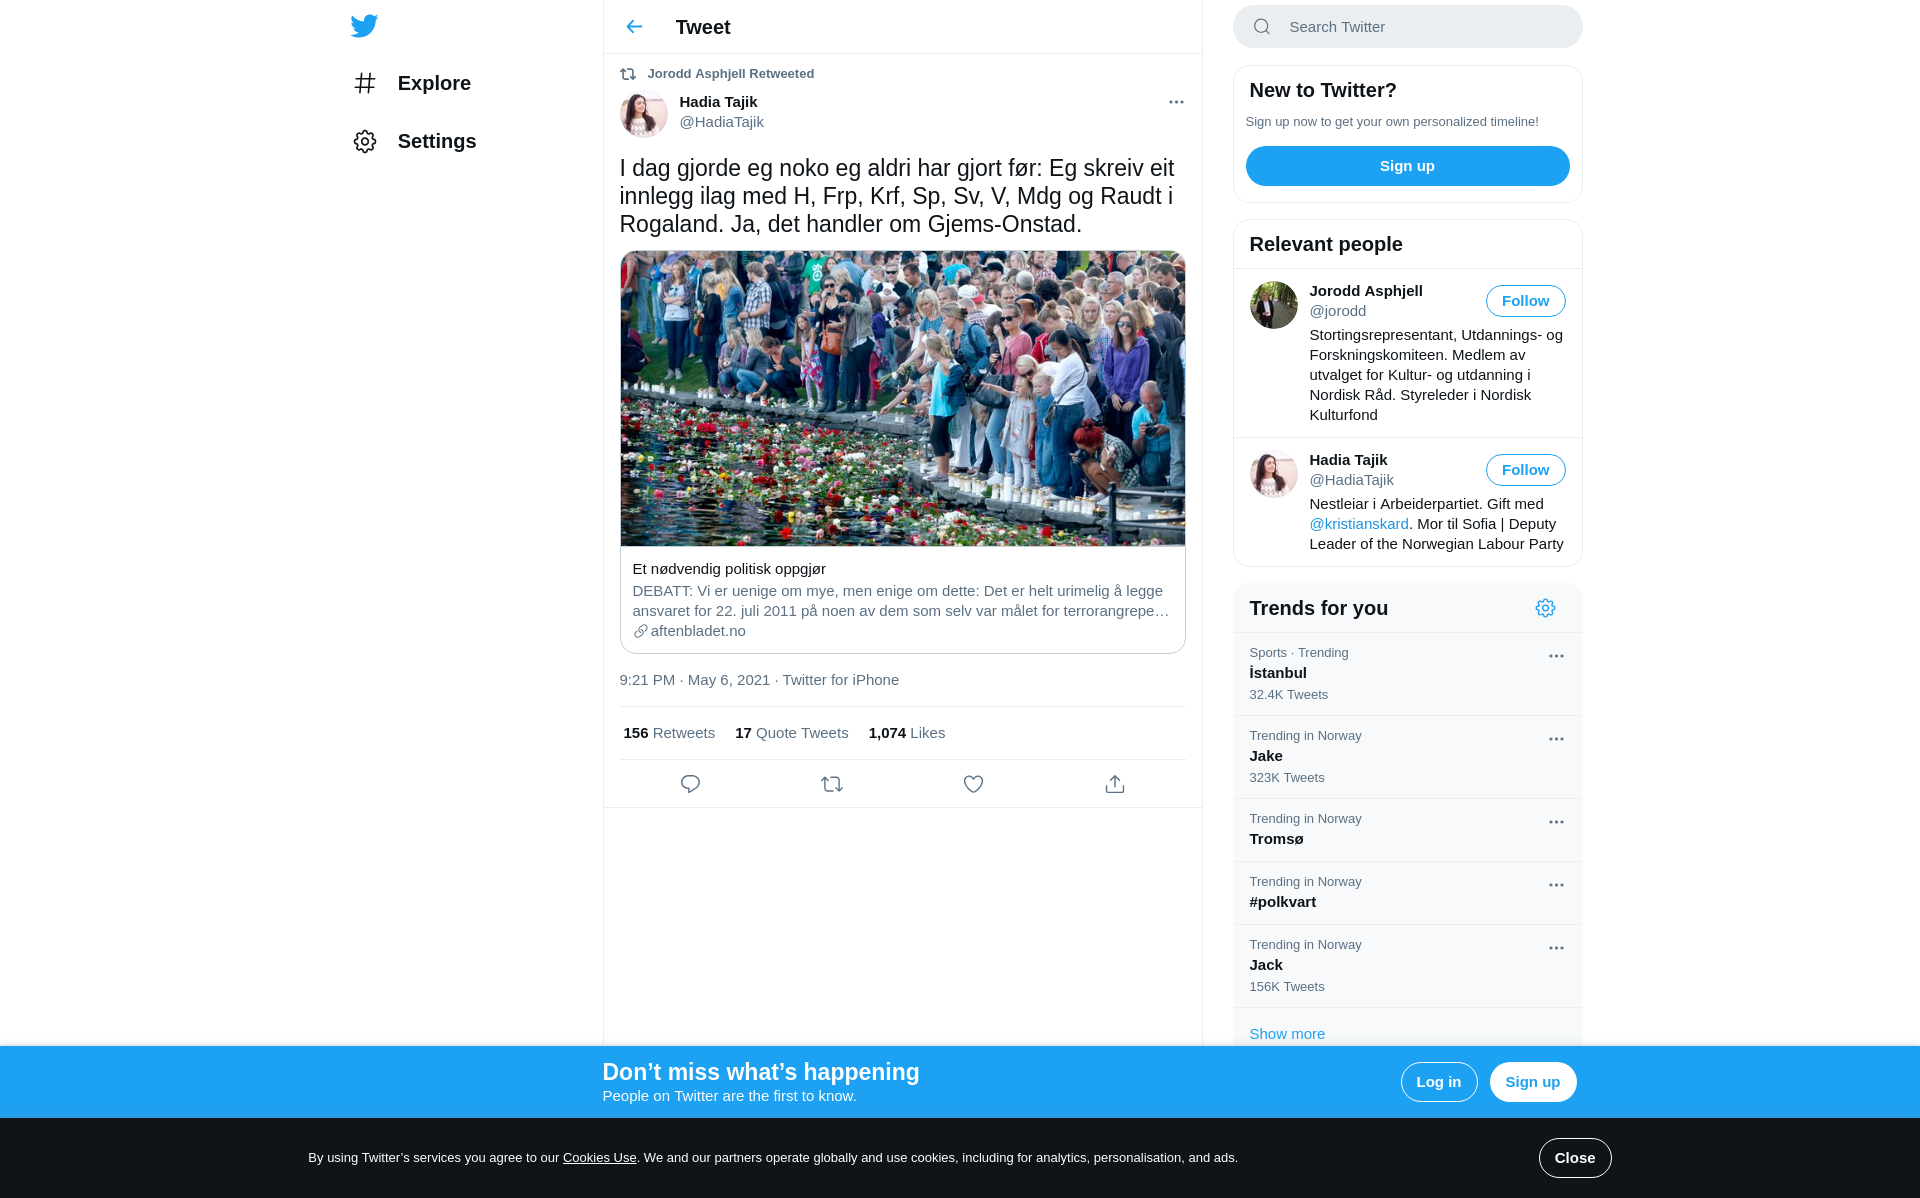View the 17 Quote Tweets
The image size is (1920, 1198).
click(791, 733)
